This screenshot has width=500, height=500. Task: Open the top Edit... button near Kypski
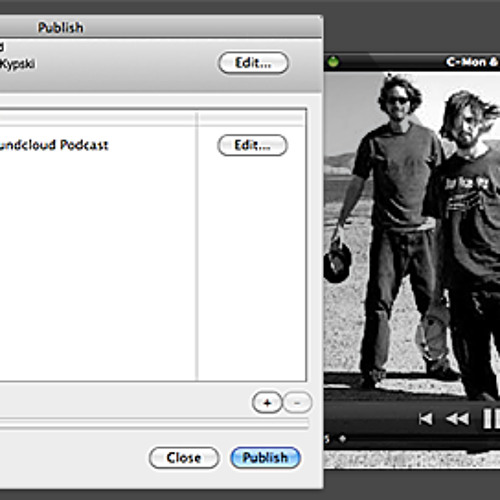click(x=253, y=63)
